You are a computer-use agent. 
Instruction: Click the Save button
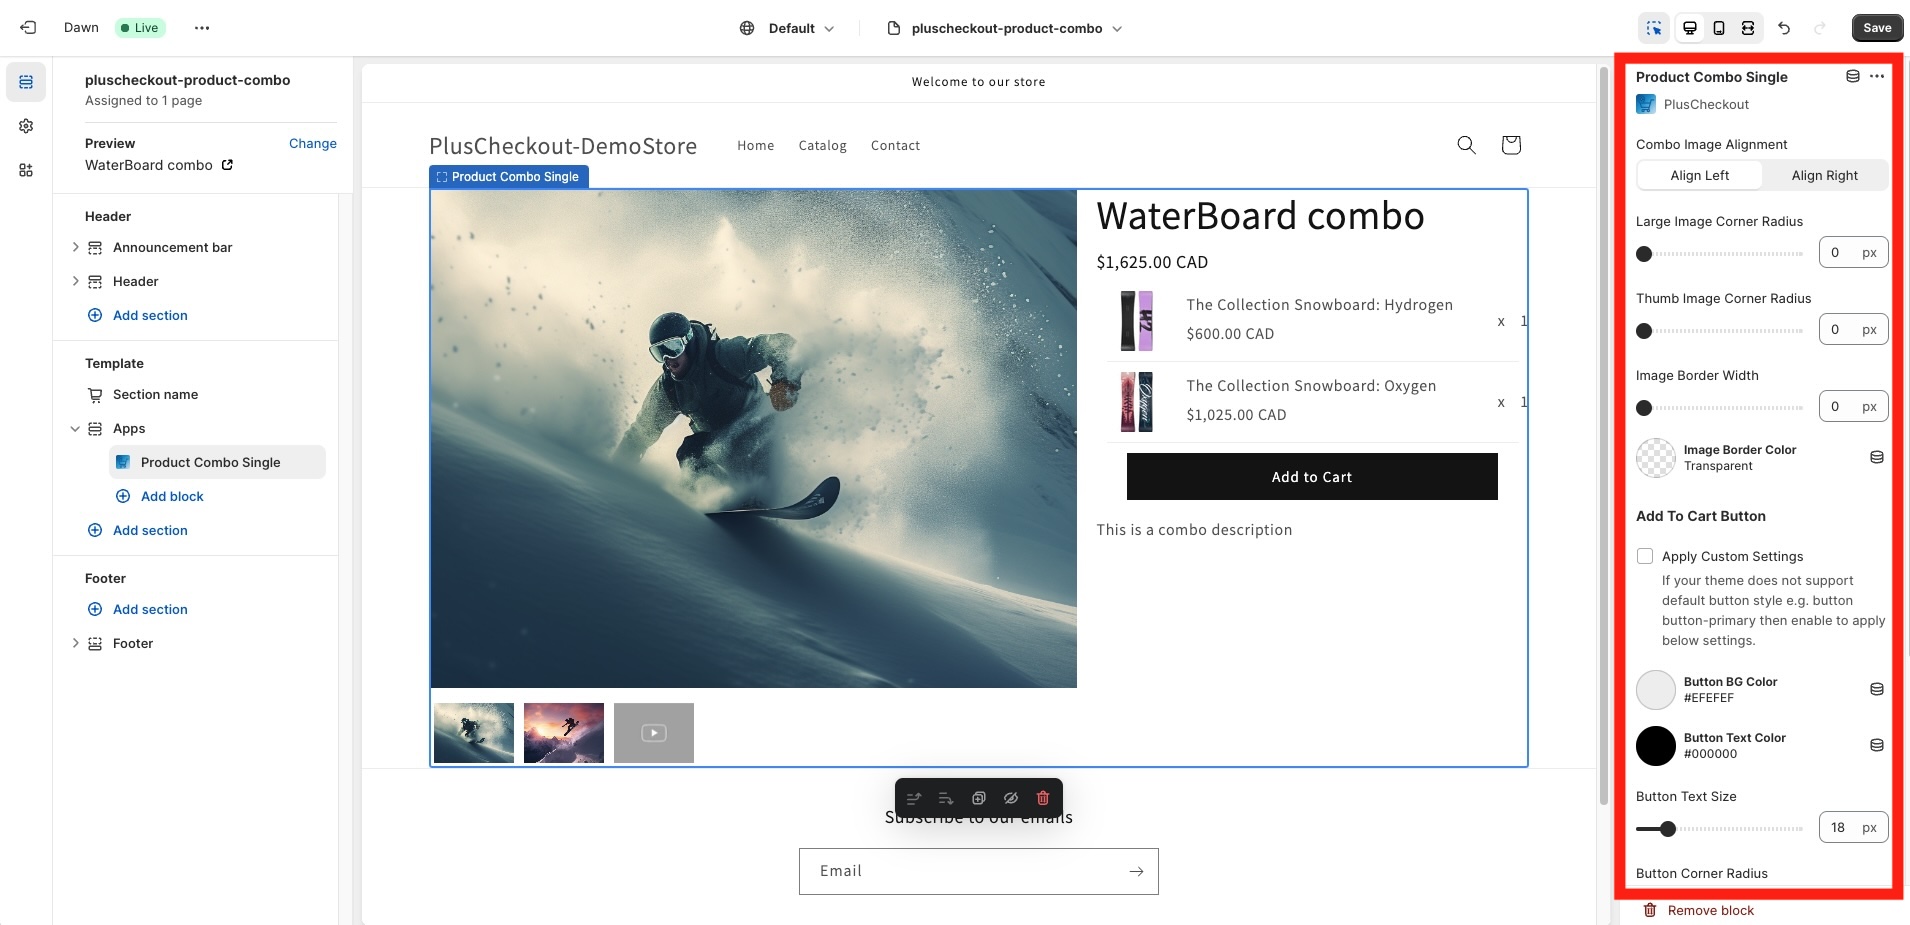click(x=1877, y=28)
